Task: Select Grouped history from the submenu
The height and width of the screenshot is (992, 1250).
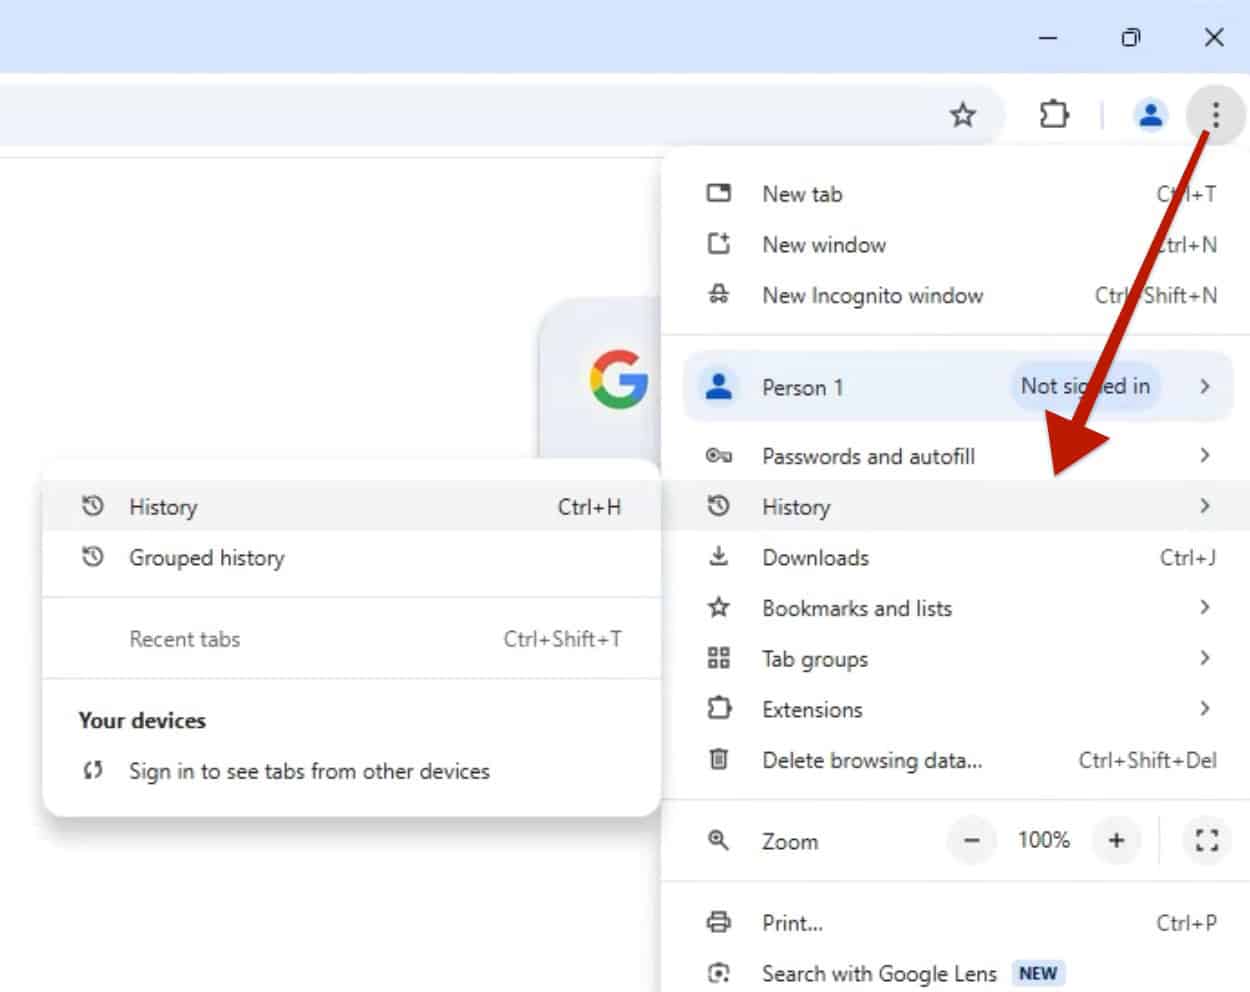Action: coord(207,558)
